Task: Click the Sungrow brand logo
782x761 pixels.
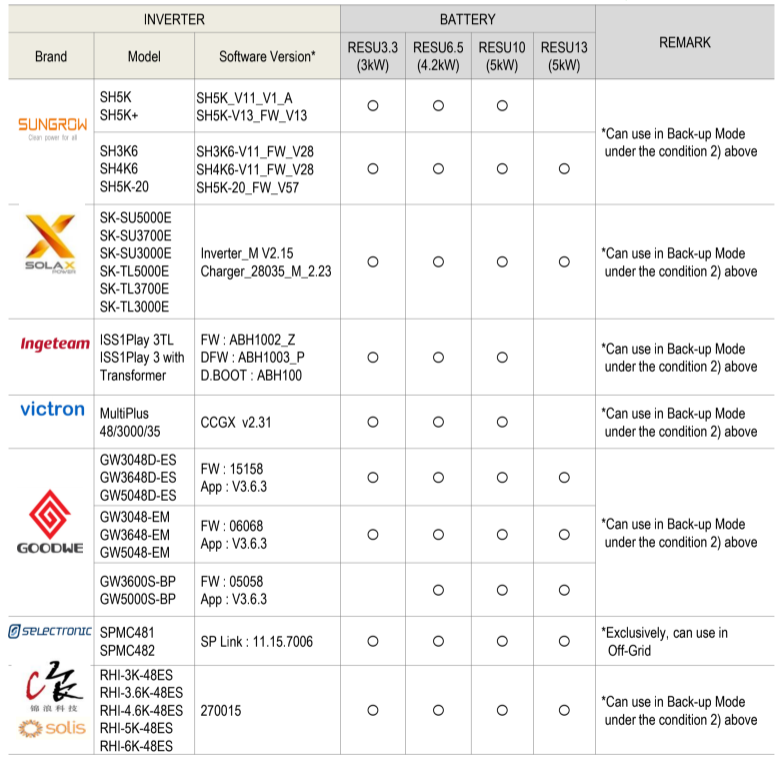Action: pyautogui.click(x=52, y=129)
